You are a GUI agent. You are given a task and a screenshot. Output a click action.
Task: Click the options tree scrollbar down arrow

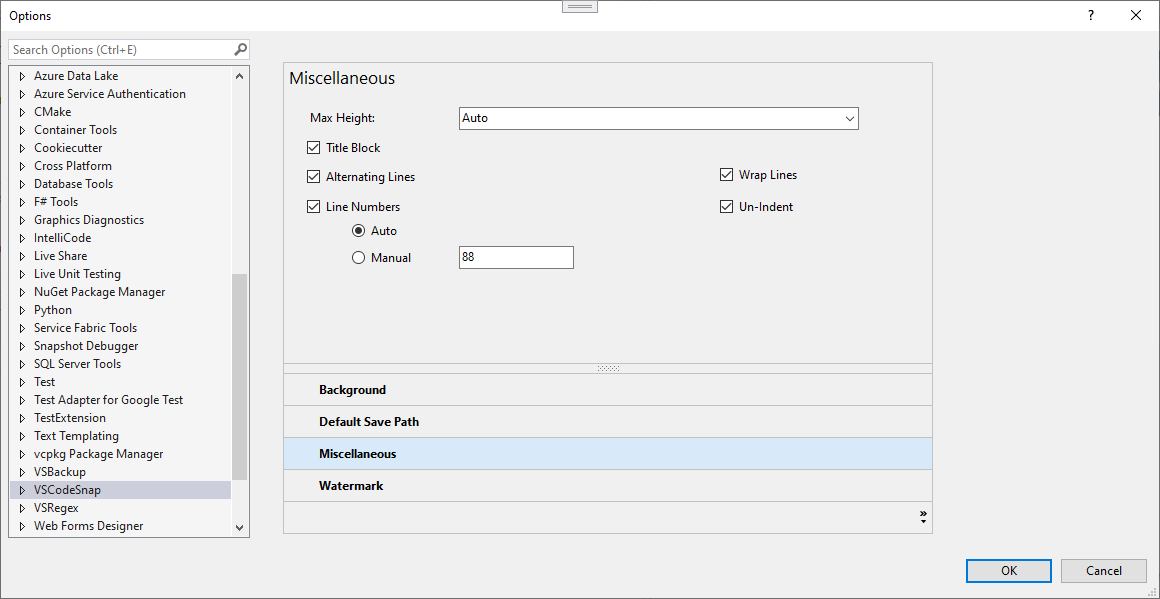[x=239, y=527]
